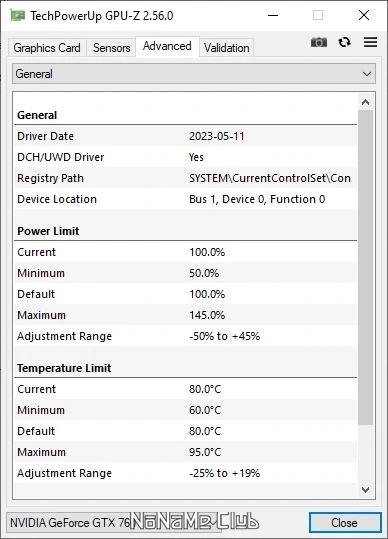Select the Driver Date value 2023-05-11
The width and height of the screenshot is (388, 539).
[217, 136]
